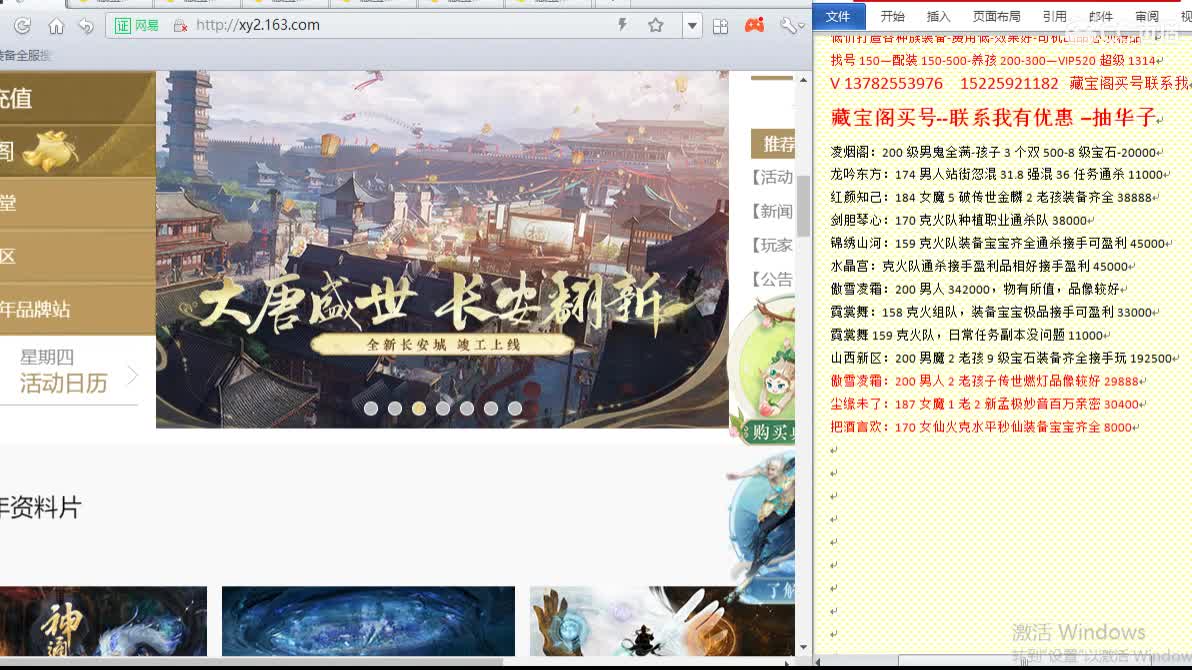Open the 【公告 news entry

click(x=772, y=279)
